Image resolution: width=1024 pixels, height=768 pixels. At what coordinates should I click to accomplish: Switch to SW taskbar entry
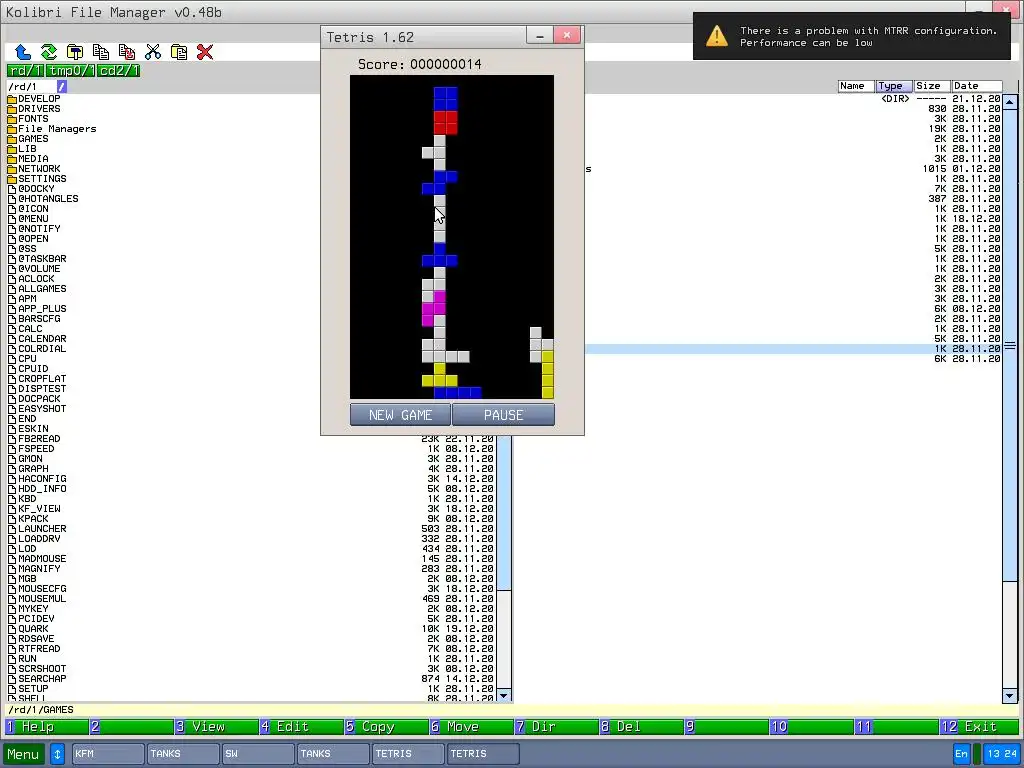(258, 754)
